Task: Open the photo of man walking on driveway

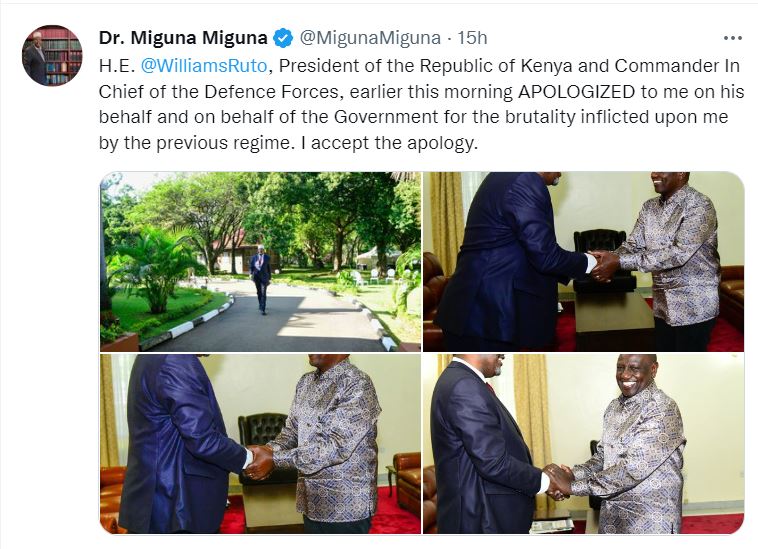Action: click(x=261, y=261)
